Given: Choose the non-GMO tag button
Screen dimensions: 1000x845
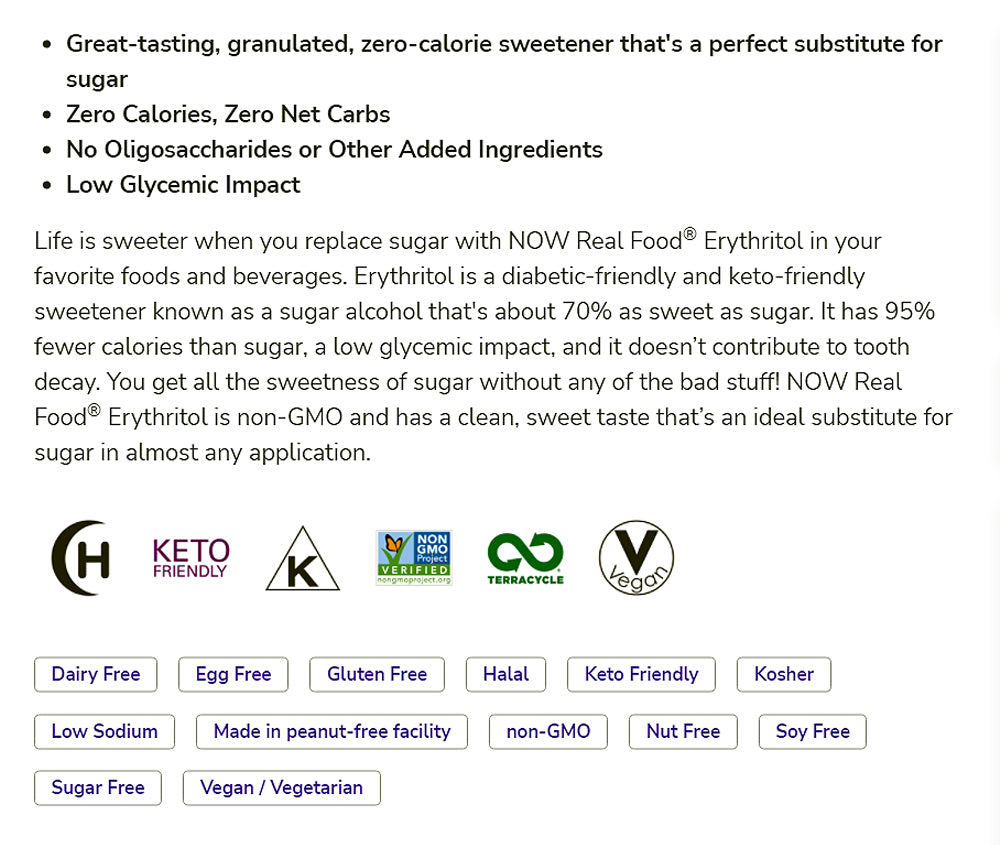Looking at the screenshot, I should [x=548, y=731].
